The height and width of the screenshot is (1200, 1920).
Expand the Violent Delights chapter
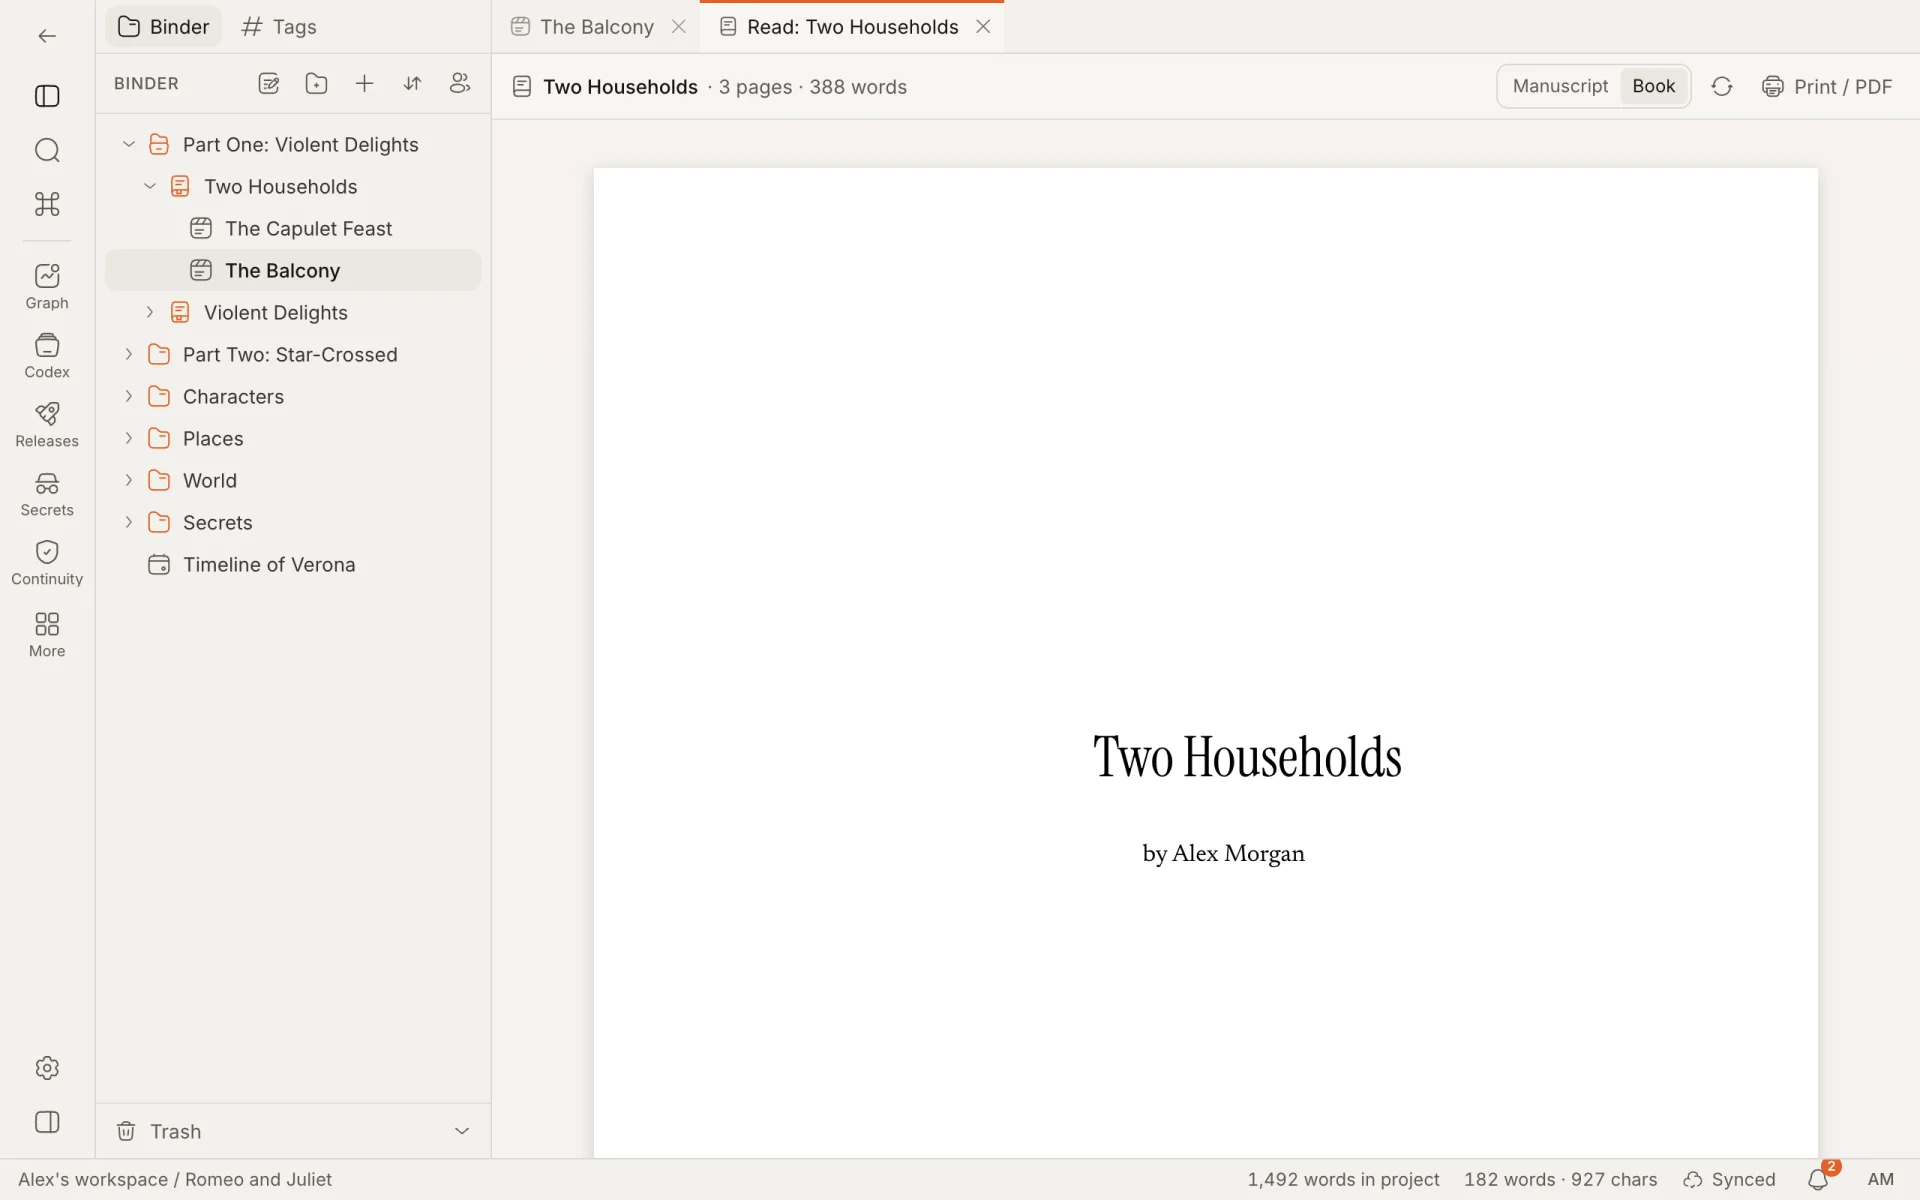[150, 313]
